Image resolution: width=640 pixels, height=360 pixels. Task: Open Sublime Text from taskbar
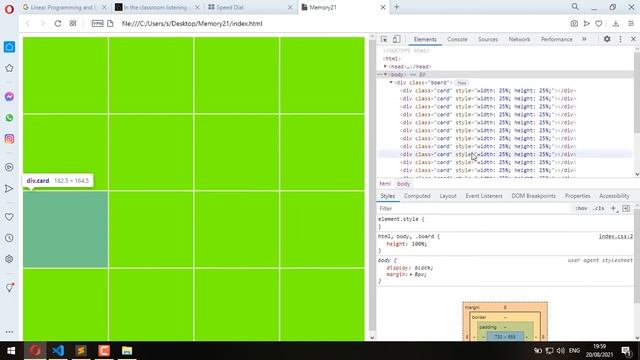pyautogui.click(x=81, y=351)
